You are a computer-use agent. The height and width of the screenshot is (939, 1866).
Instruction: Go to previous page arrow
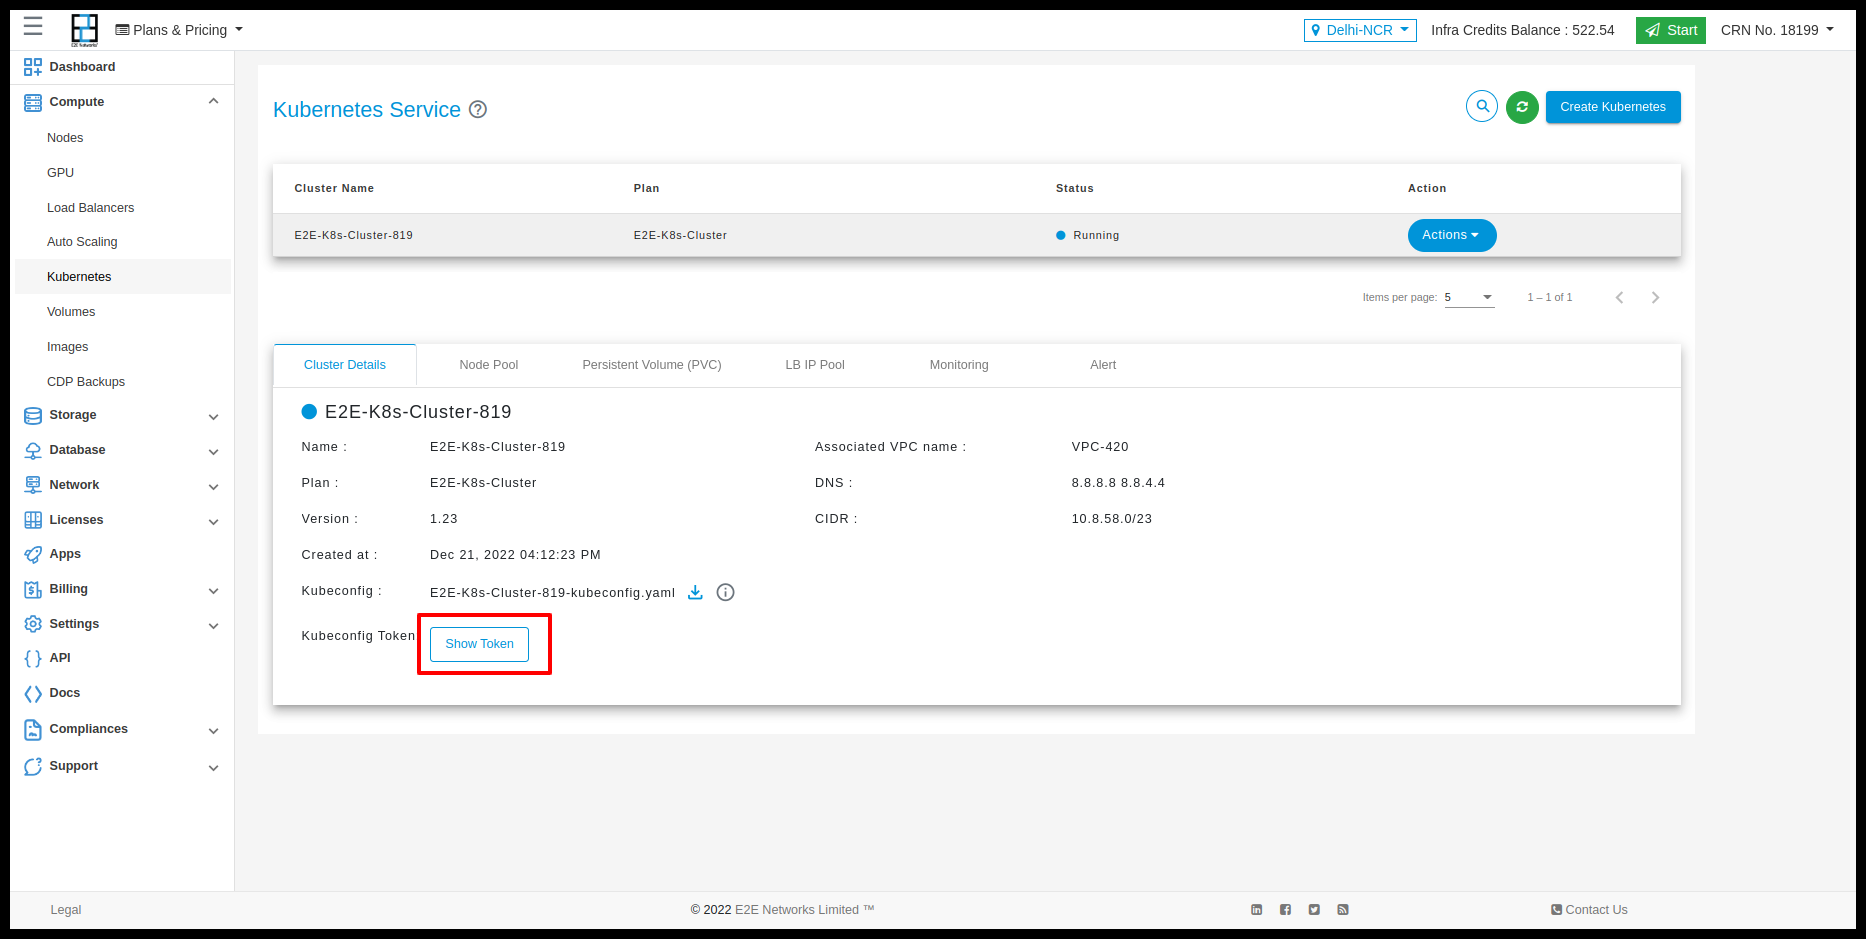pos(1620,297)
